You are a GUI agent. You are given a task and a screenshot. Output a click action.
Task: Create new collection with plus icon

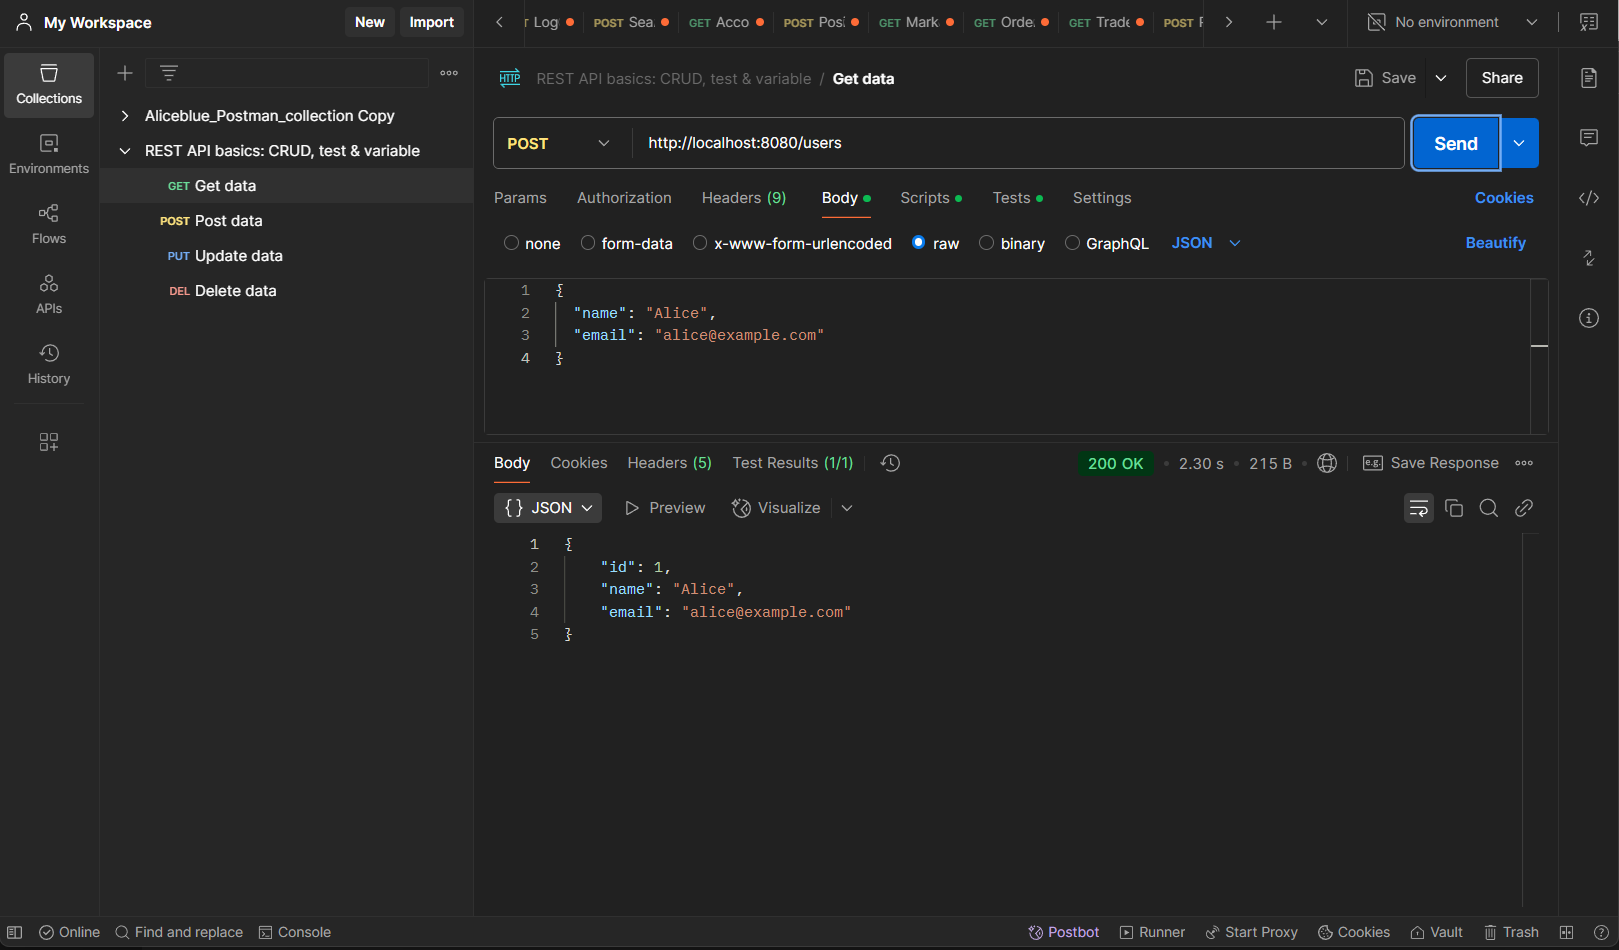click(x=125, y=73)
